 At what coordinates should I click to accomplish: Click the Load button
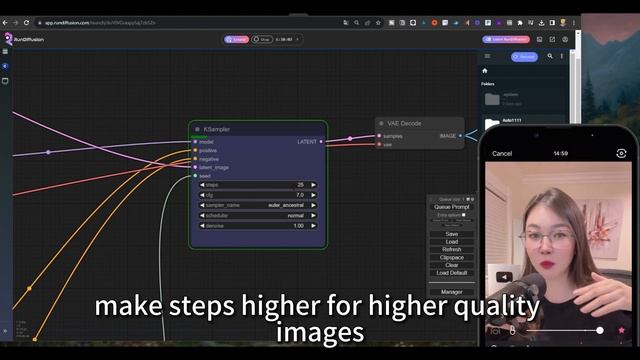pyautogui.click(x=452, y=242)
